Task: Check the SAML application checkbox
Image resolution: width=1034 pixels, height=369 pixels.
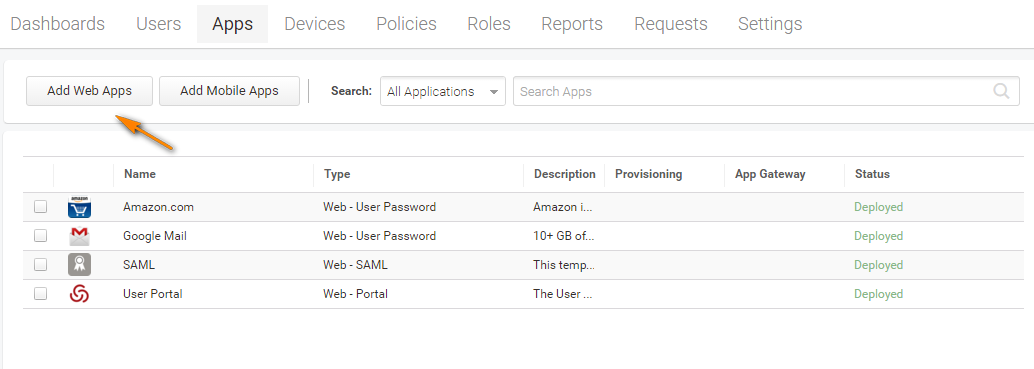Action: click(40, 265)
